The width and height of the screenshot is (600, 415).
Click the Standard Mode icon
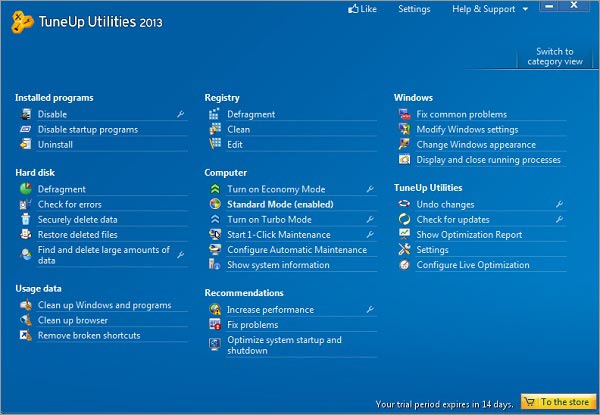point(215,204)
